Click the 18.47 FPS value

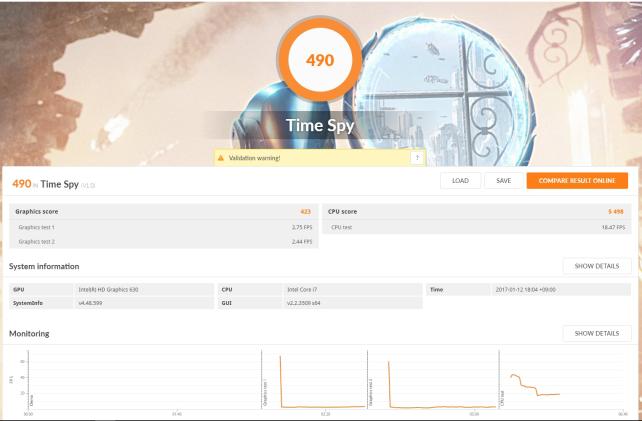click(x=613, y=227)
